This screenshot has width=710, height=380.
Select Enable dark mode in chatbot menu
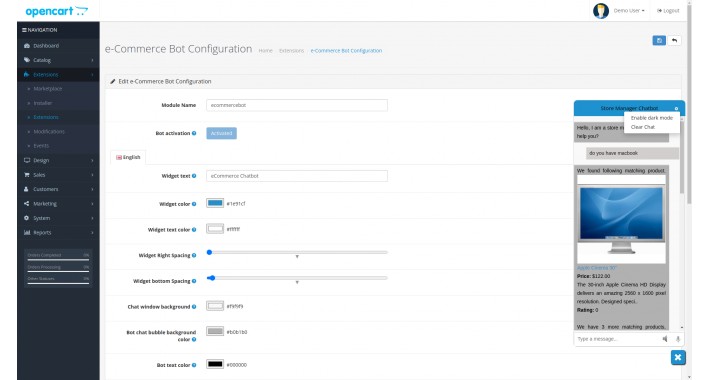click(652, 118)
